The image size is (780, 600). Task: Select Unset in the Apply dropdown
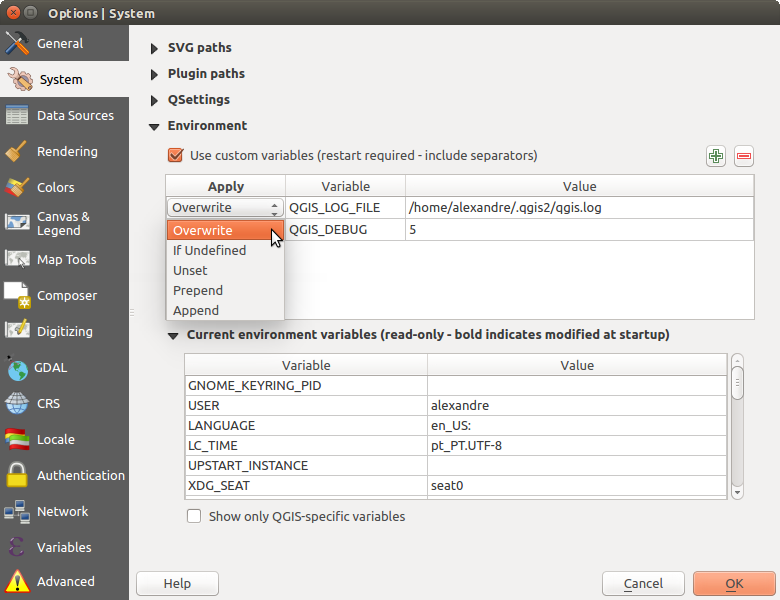pyautogui.click(x=190, y=270)
